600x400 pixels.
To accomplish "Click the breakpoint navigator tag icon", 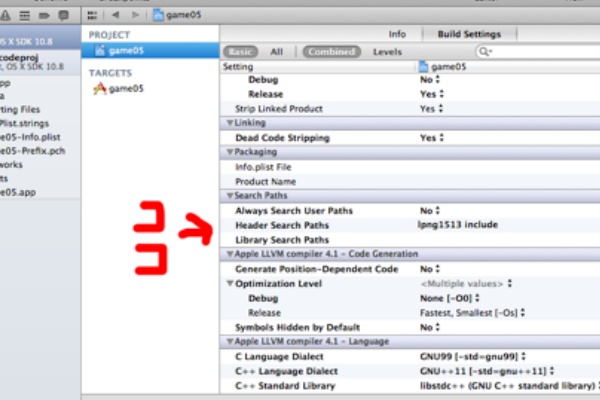I will pos(44,16).
